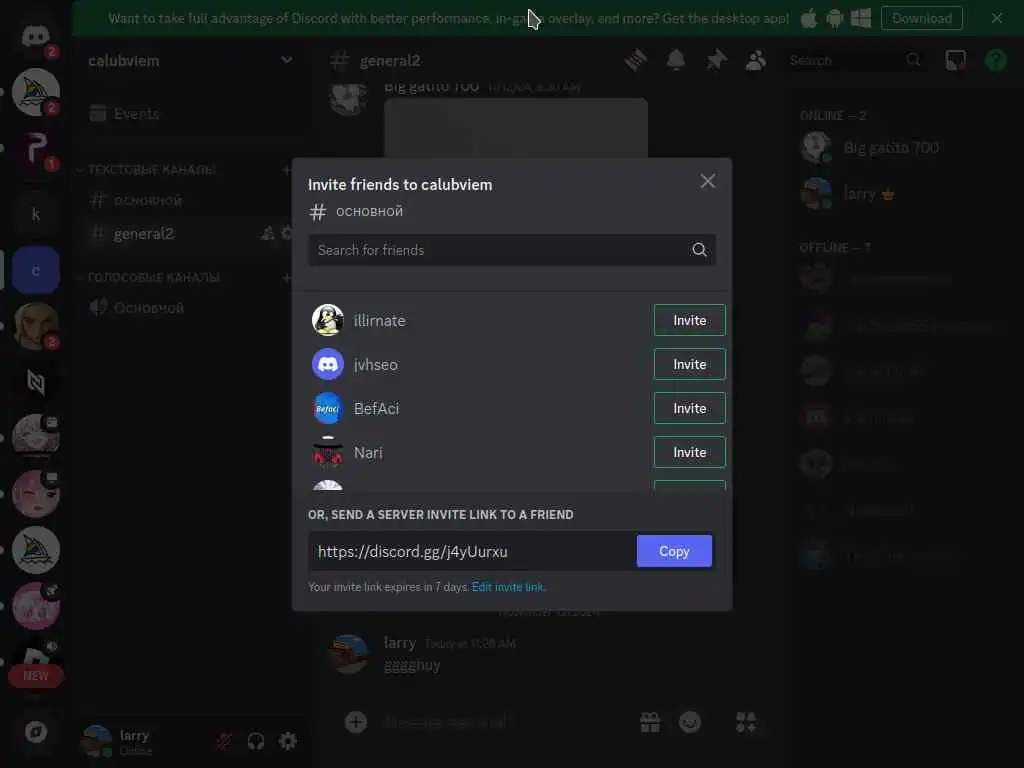Image resolution: width=1024 pixels, height=768 pixels.
Task: Open User Settings gear icon
Action: (x=288, y=741)
